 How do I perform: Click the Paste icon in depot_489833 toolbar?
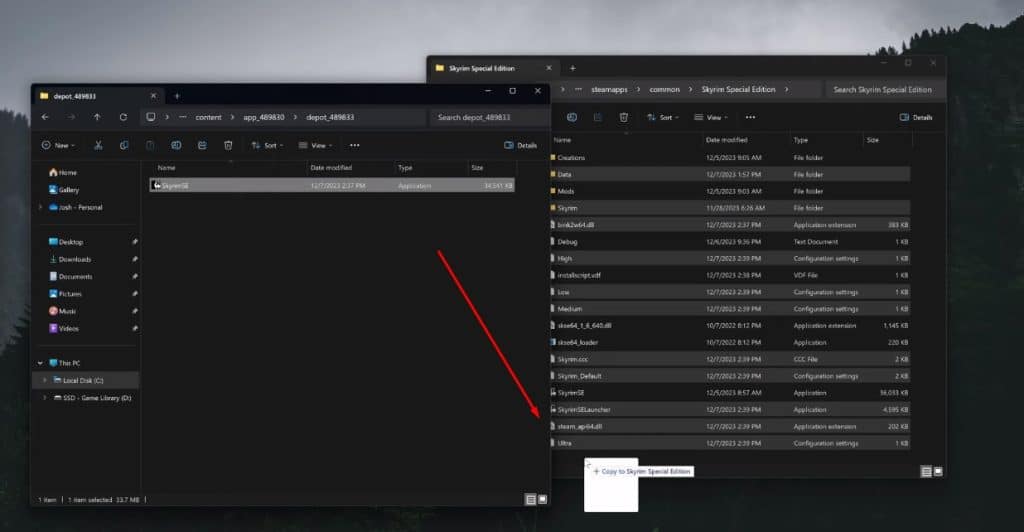(150, 145)
